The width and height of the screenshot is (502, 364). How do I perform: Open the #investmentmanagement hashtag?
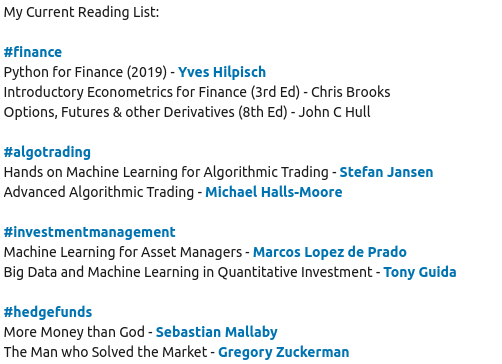(89, 232)
